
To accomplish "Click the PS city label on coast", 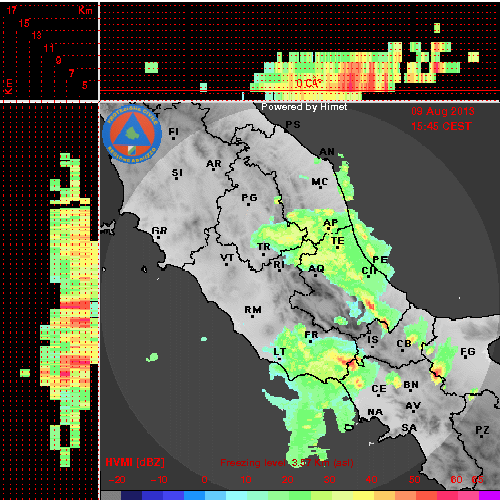I will (x=293, y=125).
